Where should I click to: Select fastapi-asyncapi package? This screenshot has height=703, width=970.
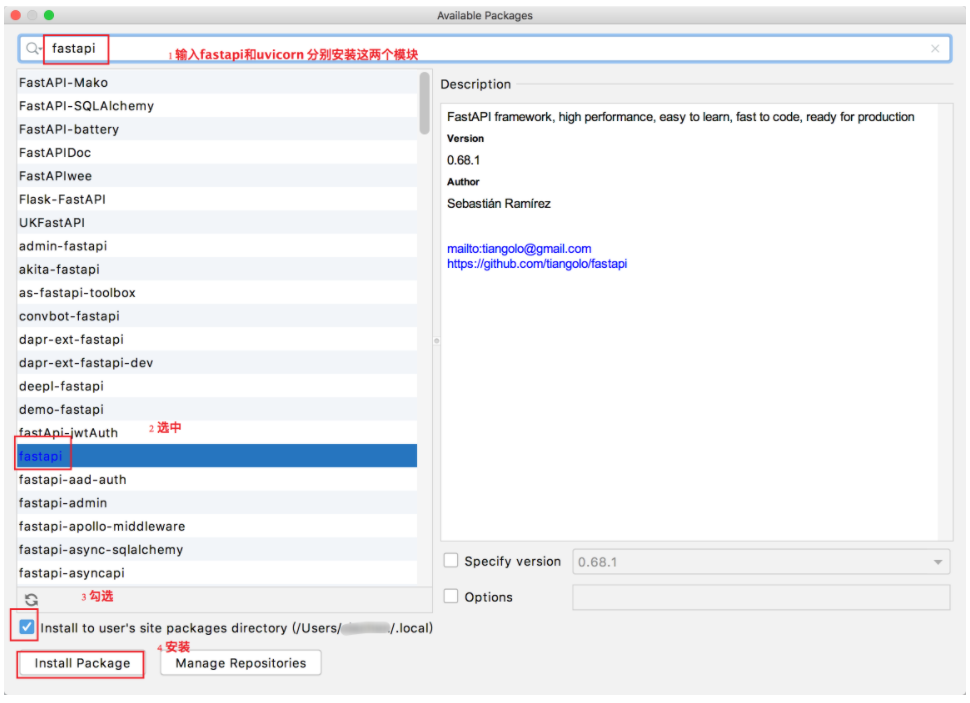click(217, 573)
